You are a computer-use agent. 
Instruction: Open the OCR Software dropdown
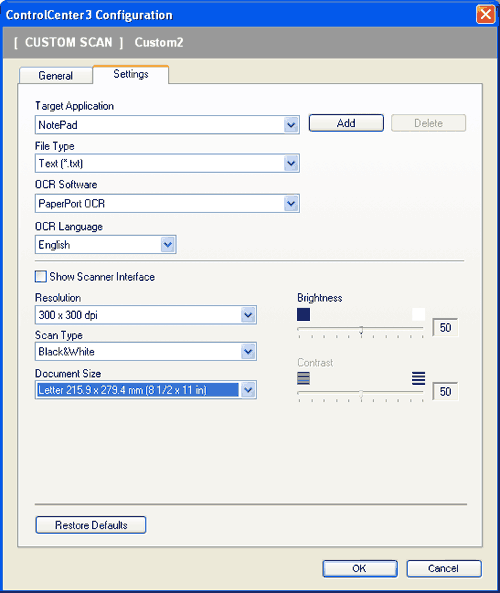(291, 203)
